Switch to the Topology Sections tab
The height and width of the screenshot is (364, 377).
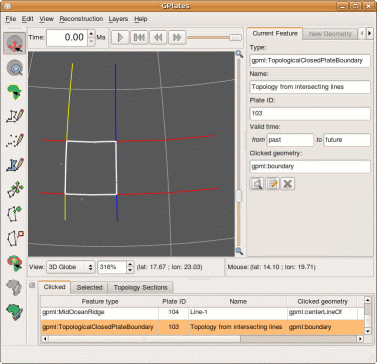click(x=140, y=287)
